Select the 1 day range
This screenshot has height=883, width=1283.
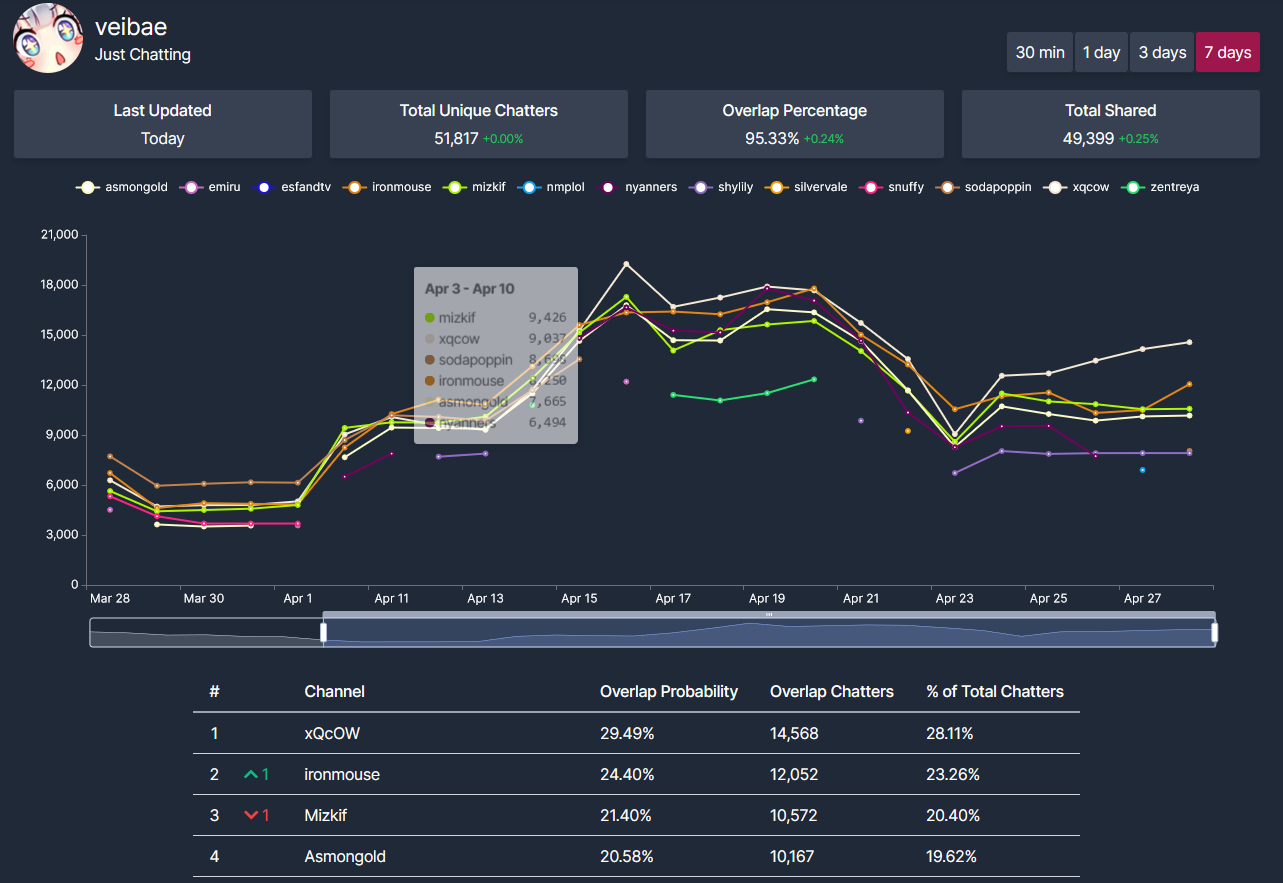coord(1101,53)
